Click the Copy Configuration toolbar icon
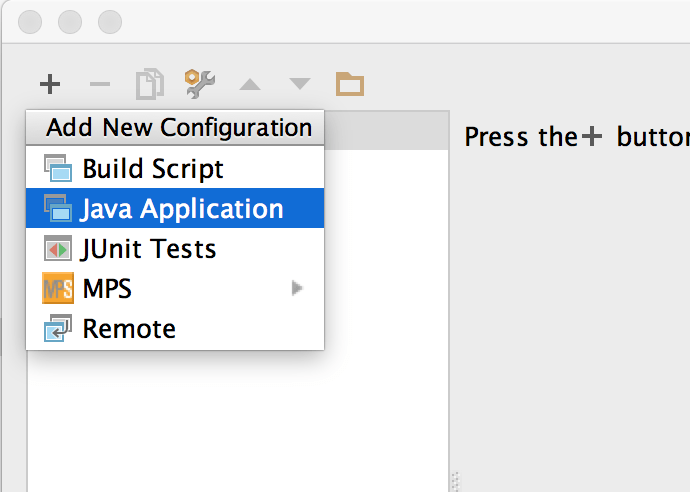The height and width of the screenshot is (492, 690). (150, 84)
